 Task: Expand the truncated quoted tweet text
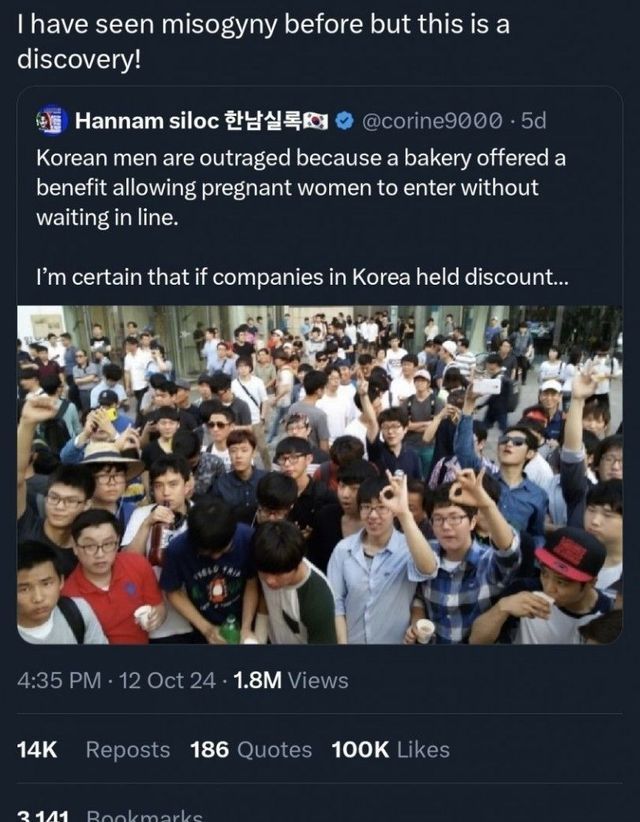click(559, 277)
